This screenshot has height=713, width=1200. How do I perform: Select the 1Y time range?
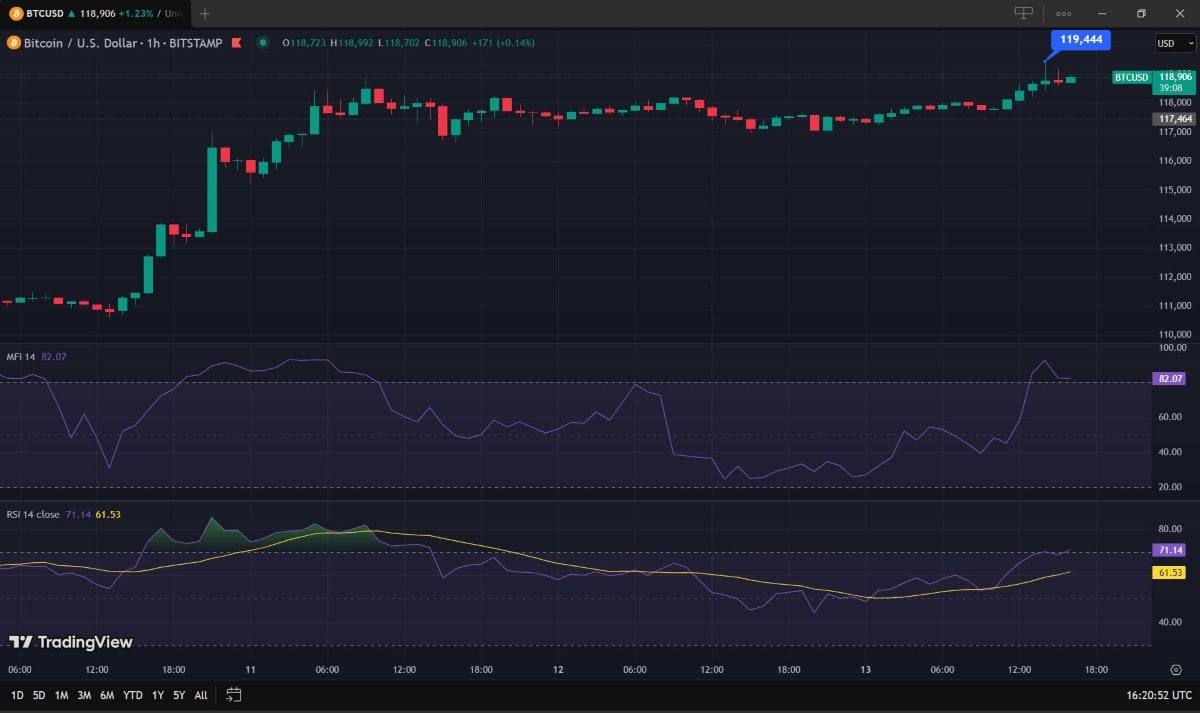point(158,695)
